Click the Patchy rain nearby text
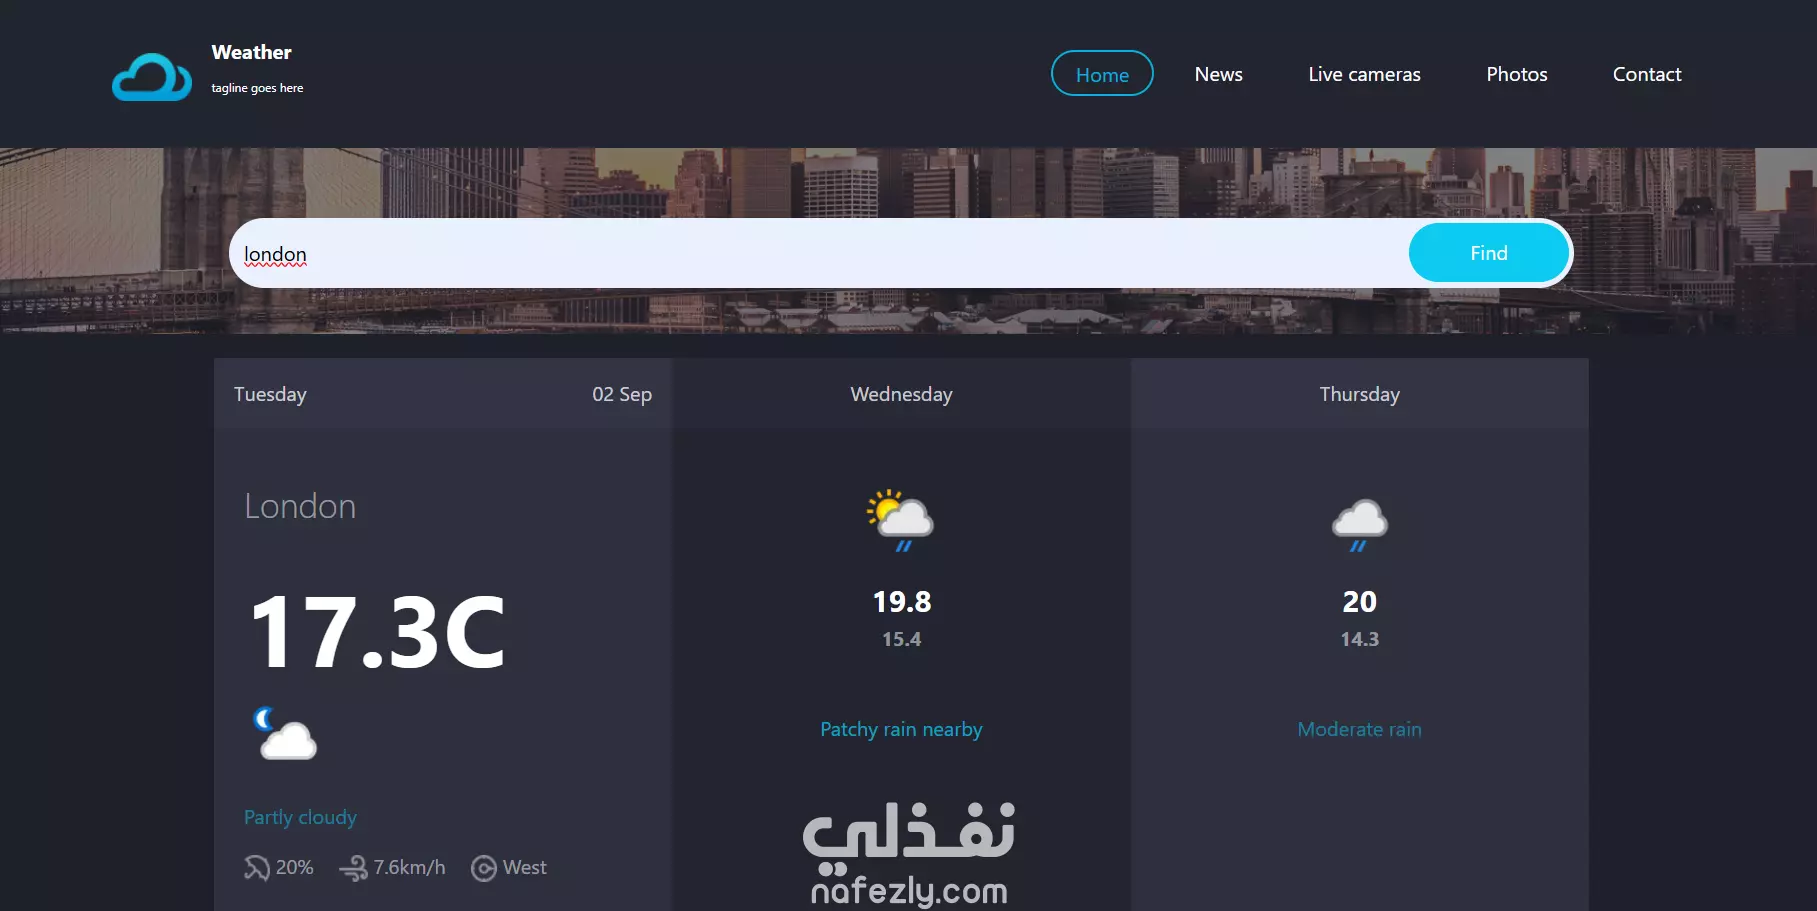 point(901,729)
